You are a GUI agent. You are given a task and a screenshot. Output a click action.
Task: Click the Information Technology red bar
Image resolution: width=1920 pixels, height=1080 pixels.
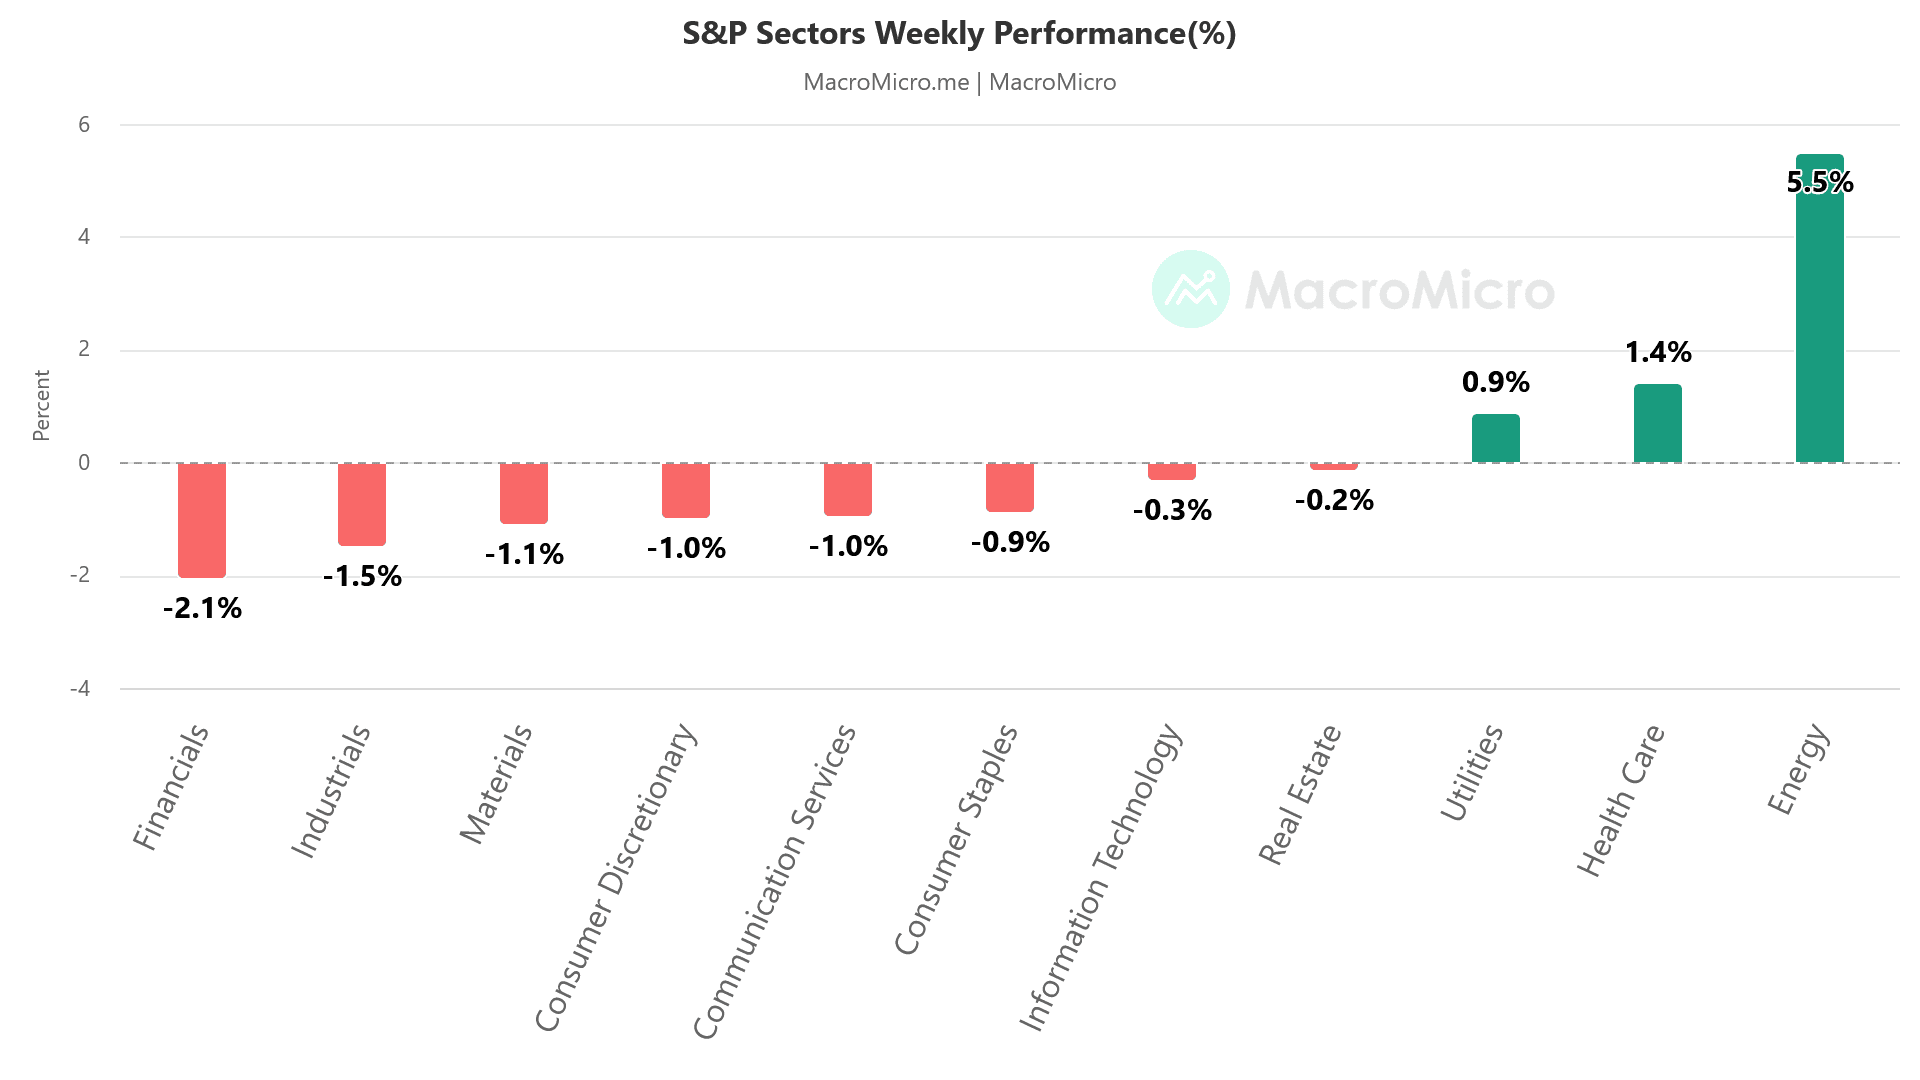click(x=1172, y=471)
